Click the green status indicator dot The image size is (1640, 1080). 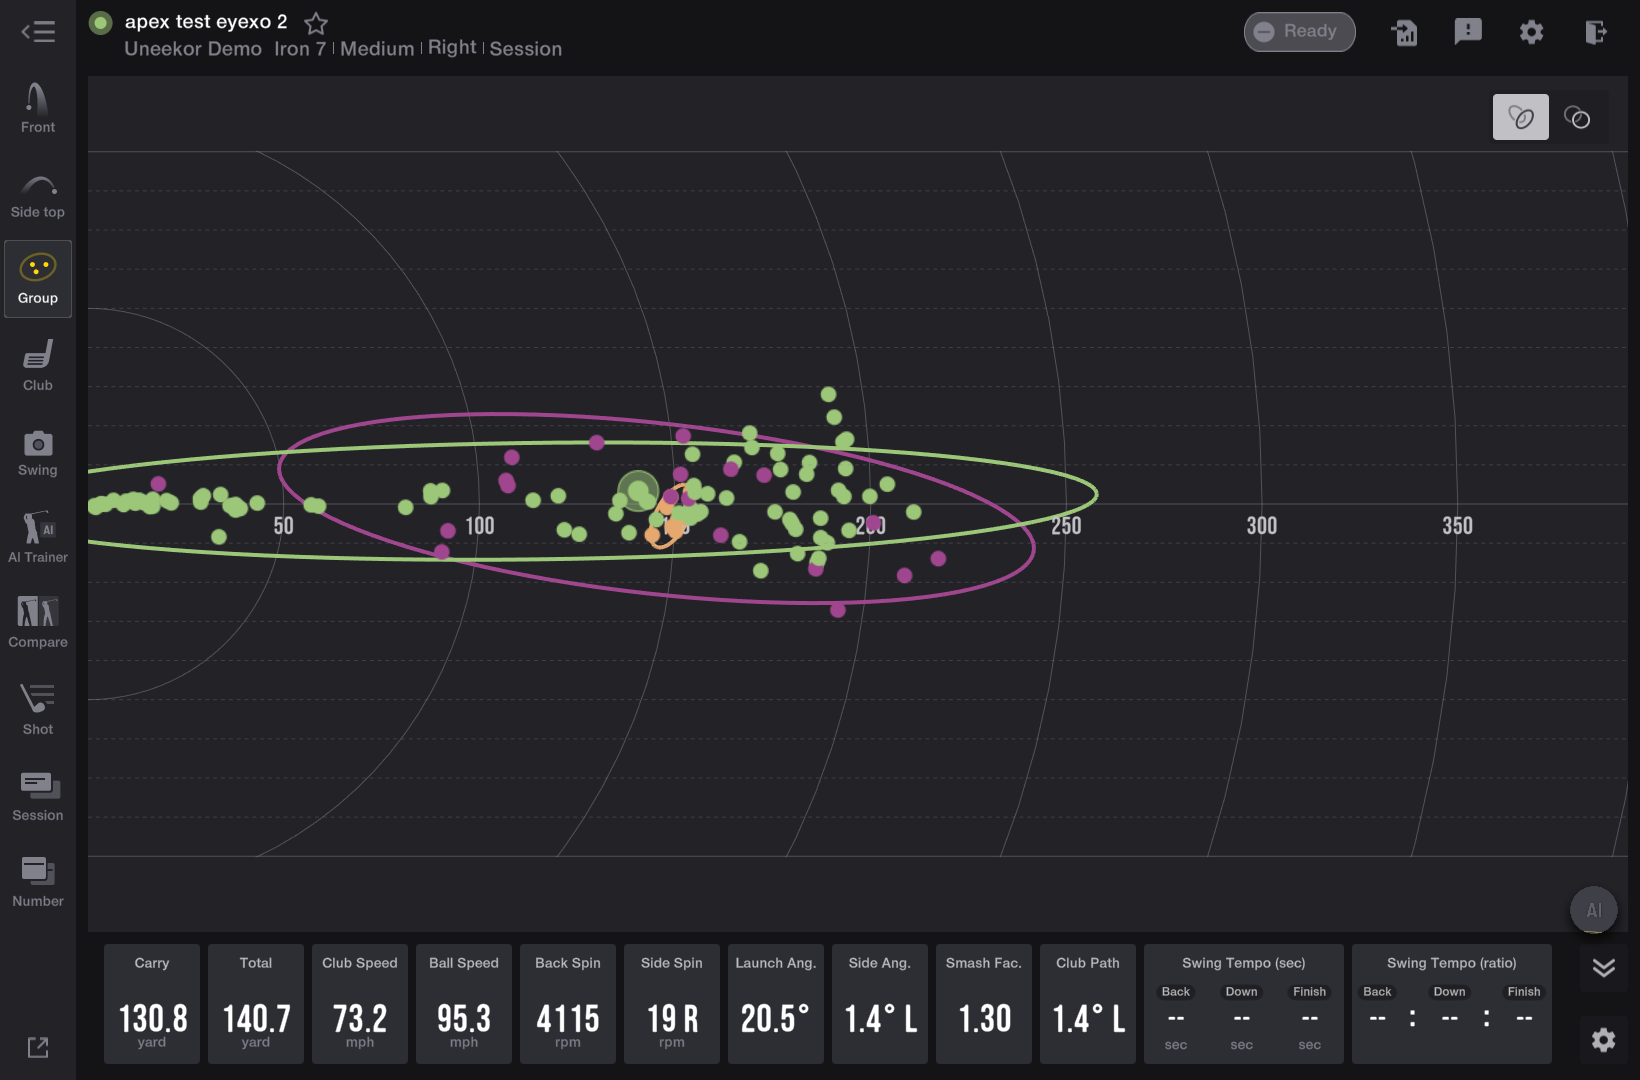point(101,23)
